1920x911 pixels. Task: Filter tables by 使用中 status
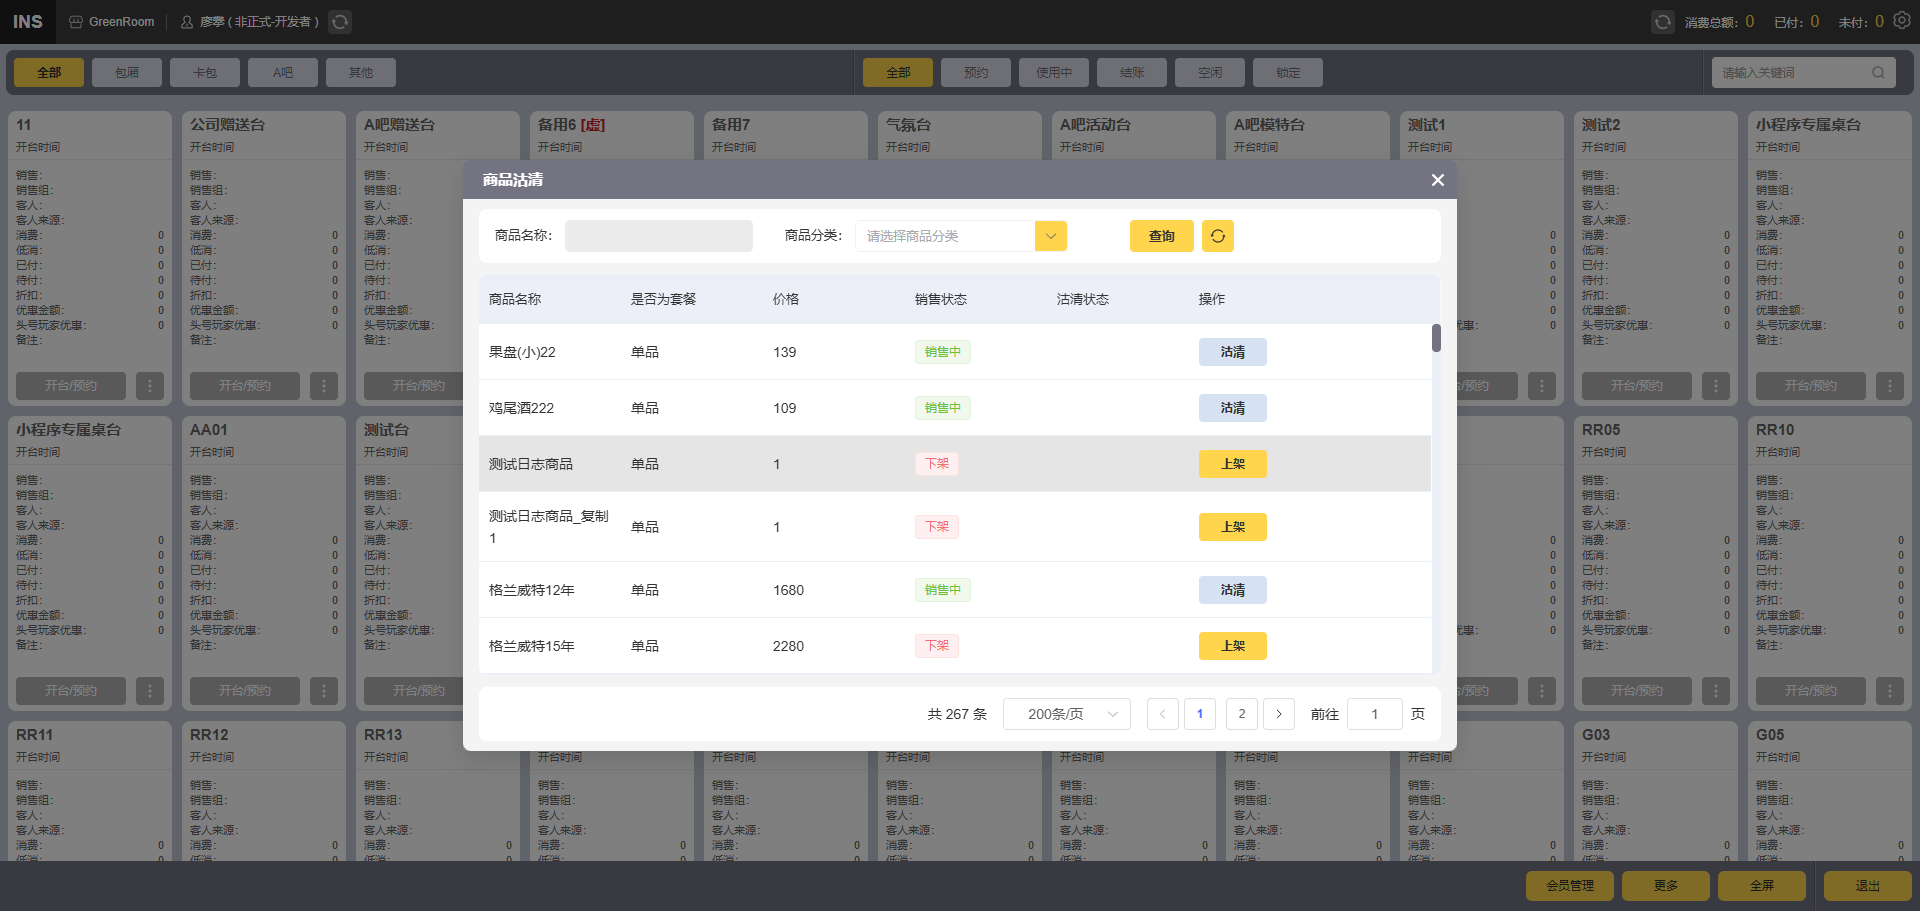[1054, 72]
